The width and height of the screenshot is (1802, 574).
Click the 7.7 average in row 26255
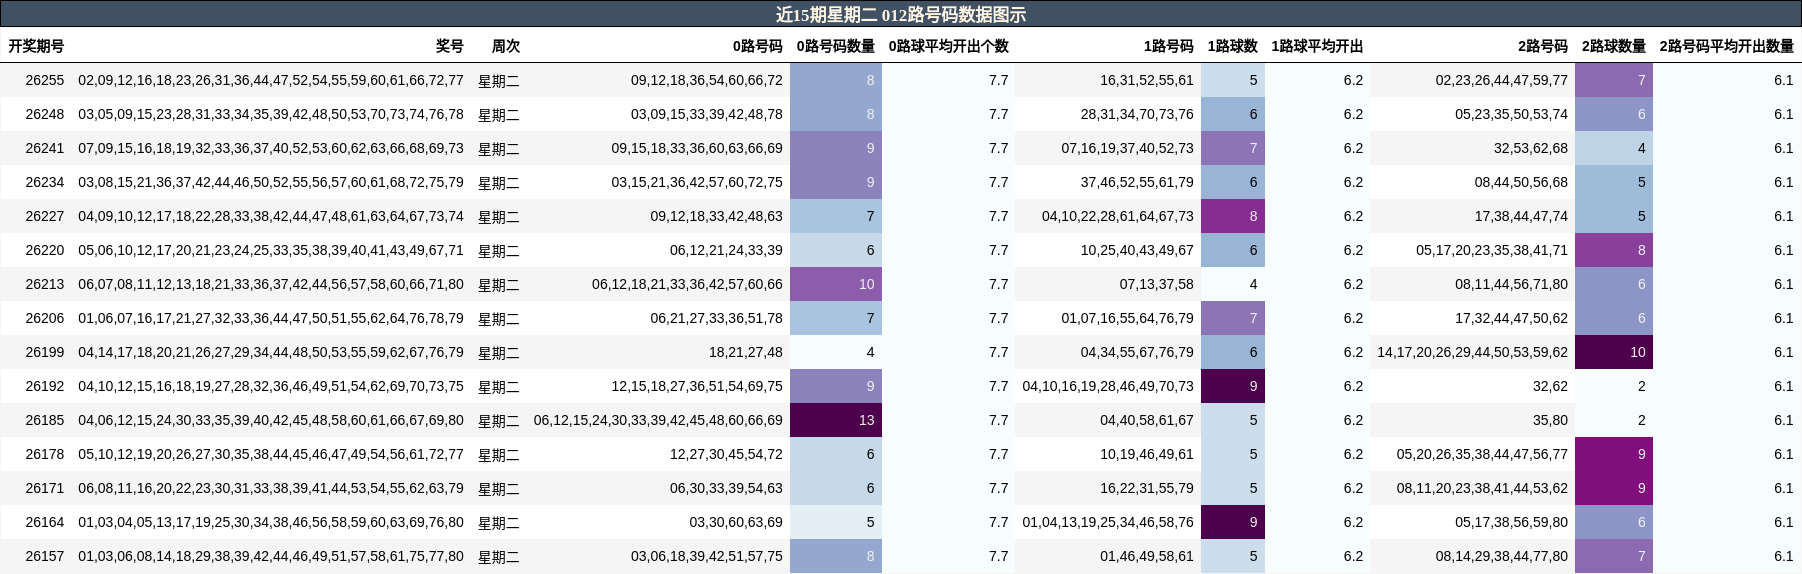tap(998, 80)
